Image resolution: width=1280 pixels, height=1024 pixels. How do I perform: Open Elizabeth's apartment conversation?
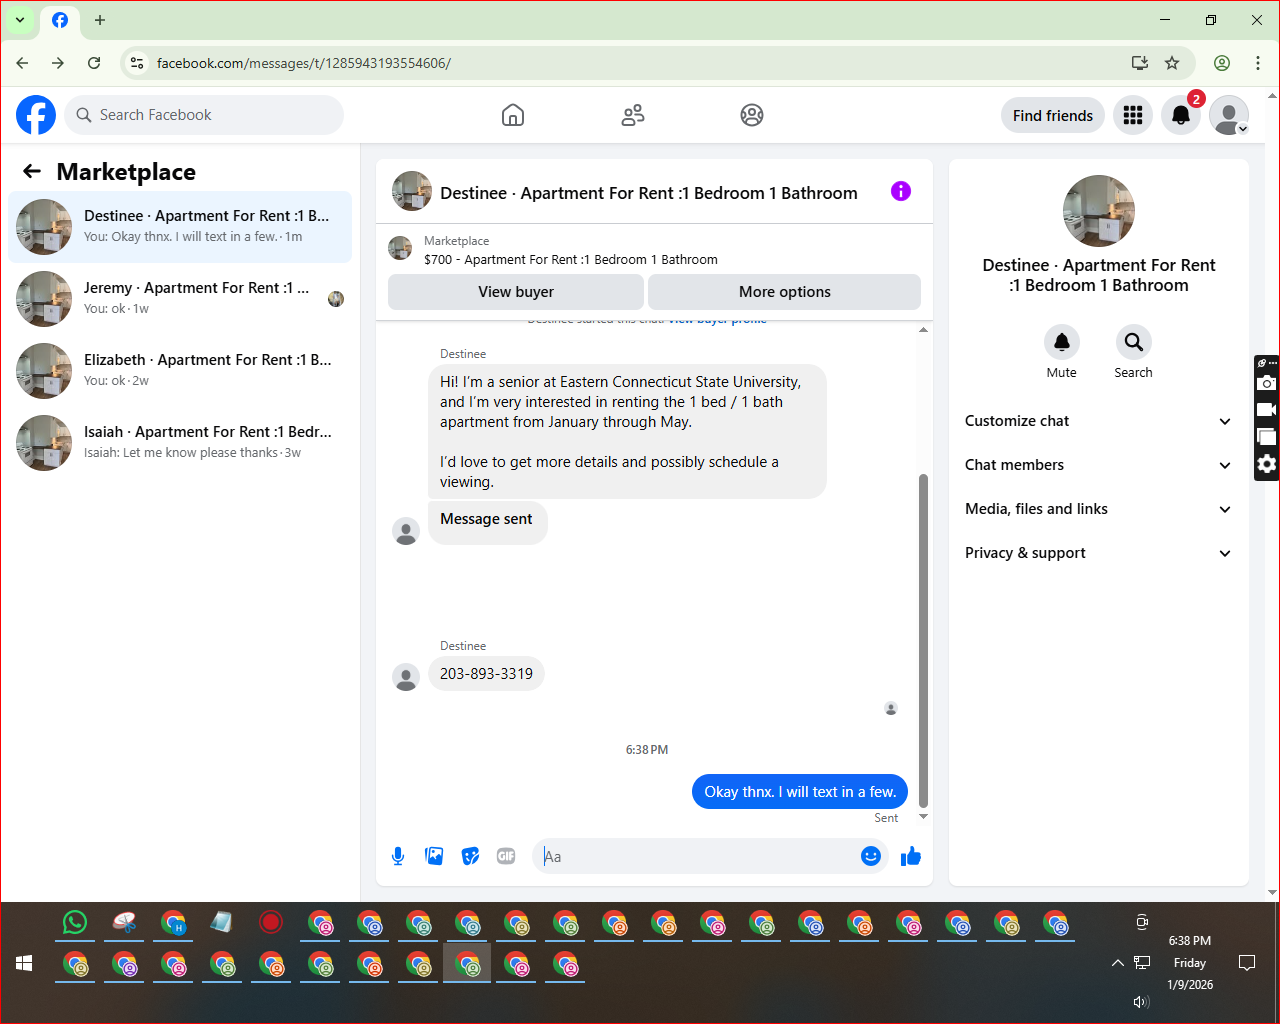click(x=180, y=371)
